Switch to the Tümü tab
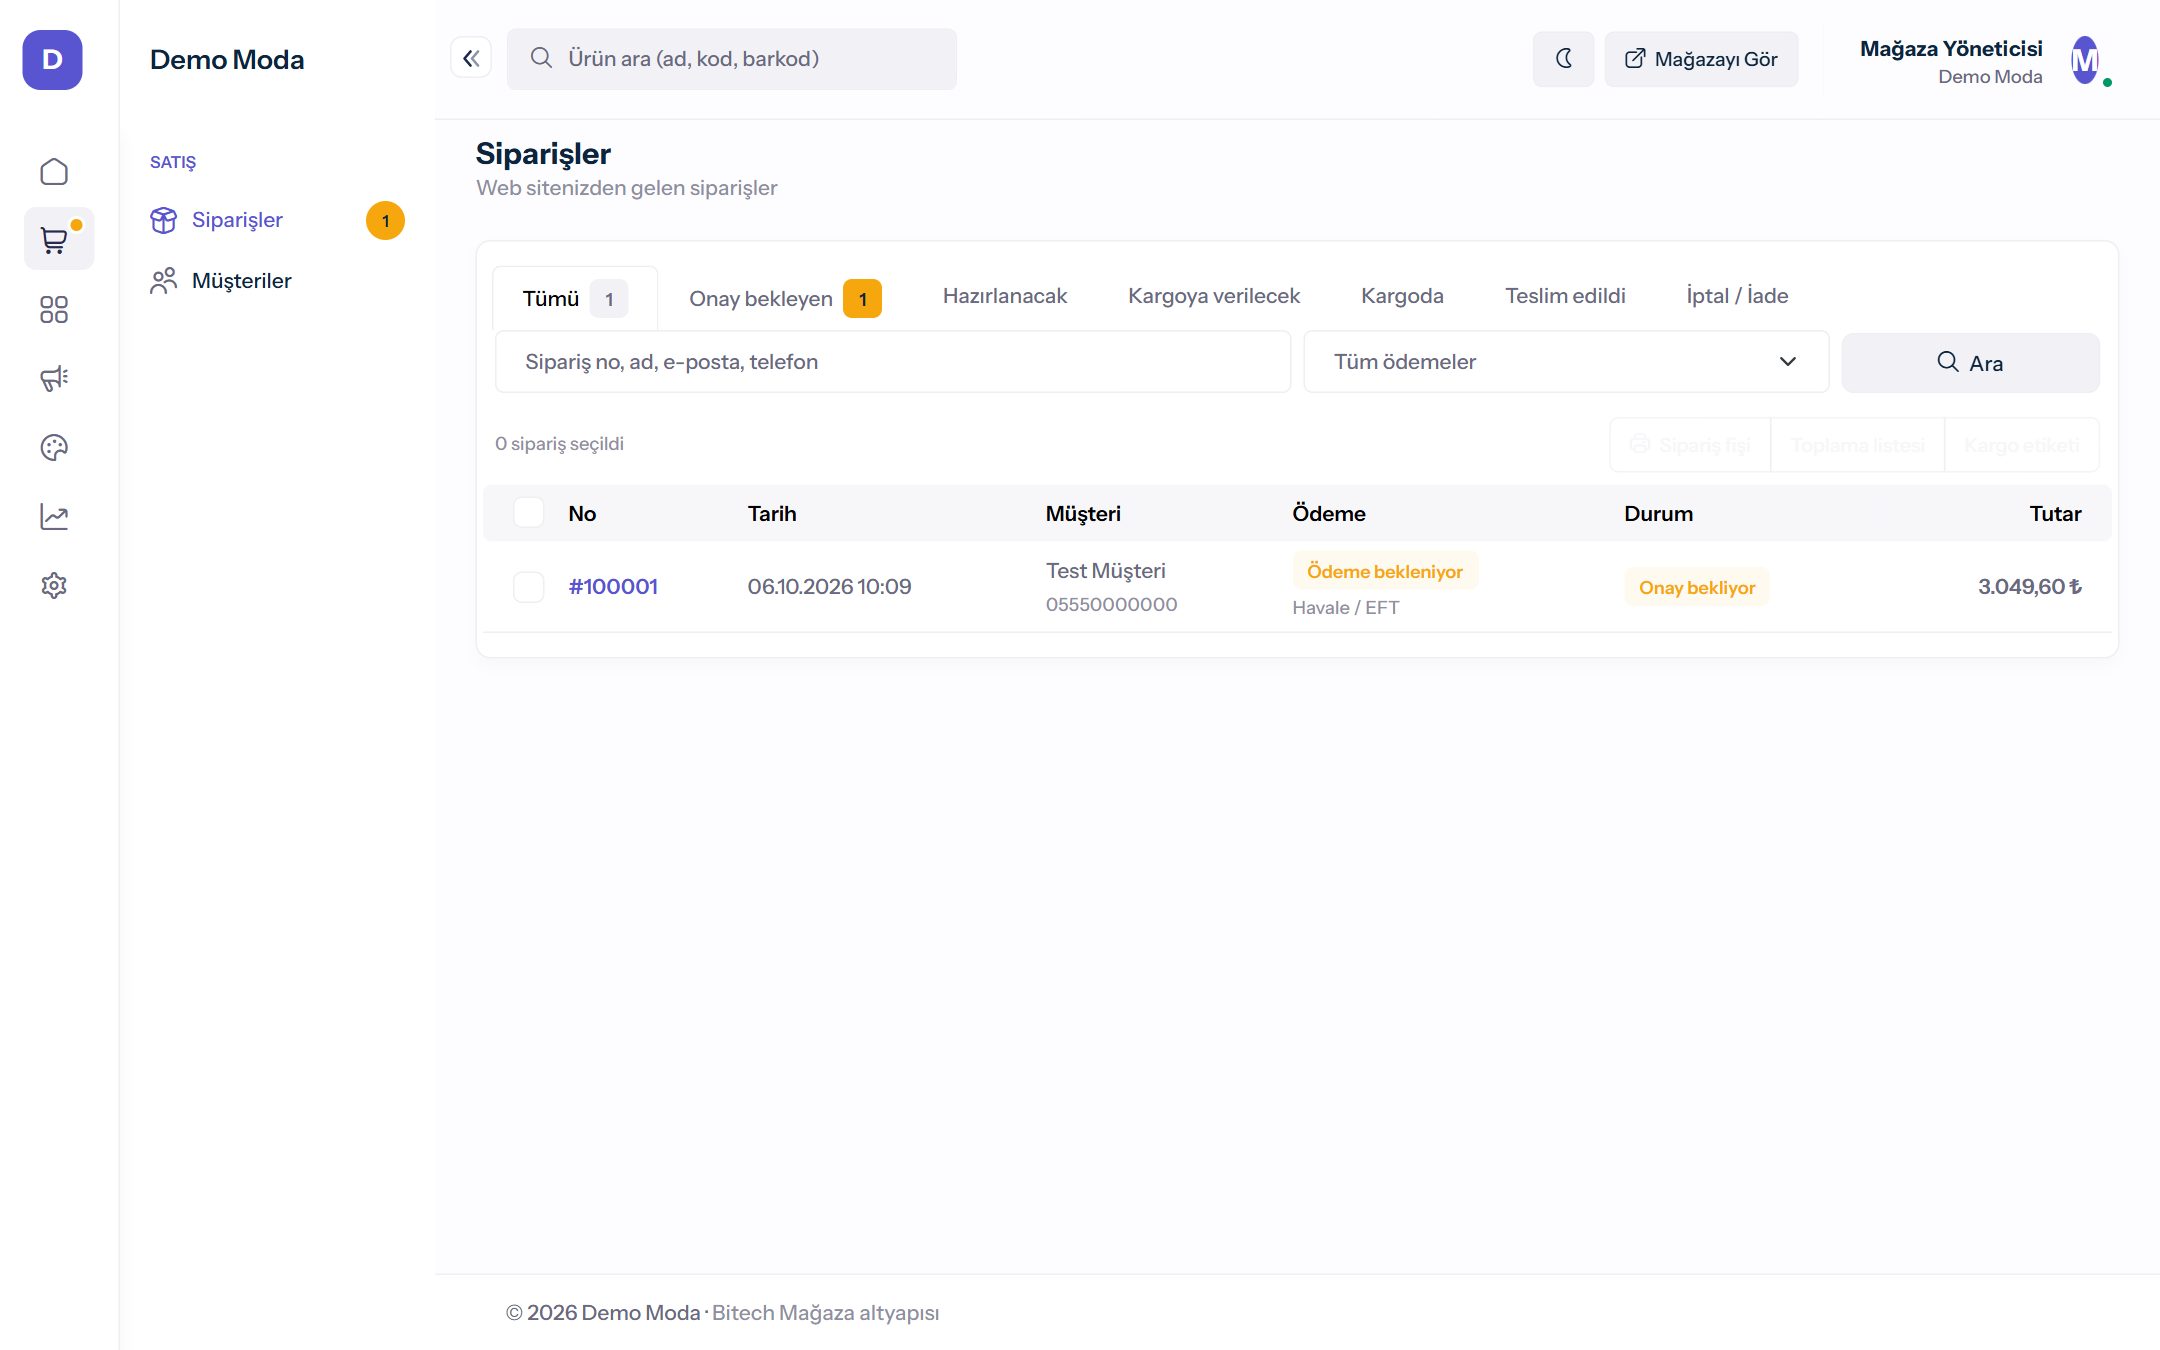This screenshot has height=1350, width=2160. coord(575,298)
